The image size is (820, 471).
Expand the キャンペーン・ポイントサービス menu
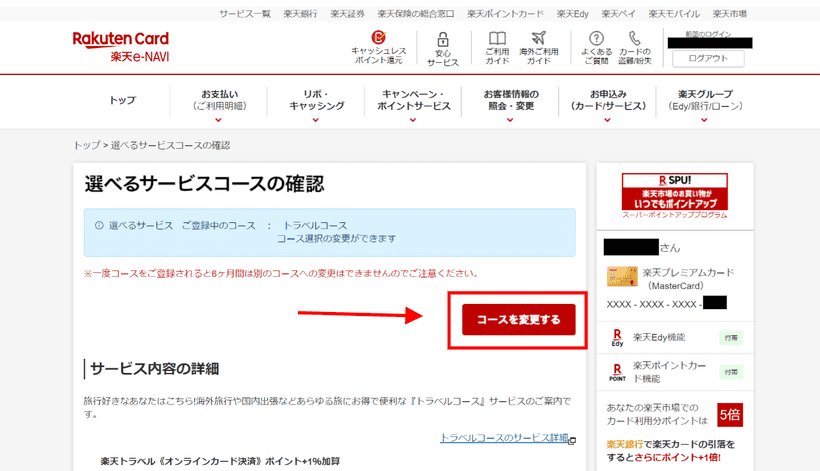click(414, 107)
